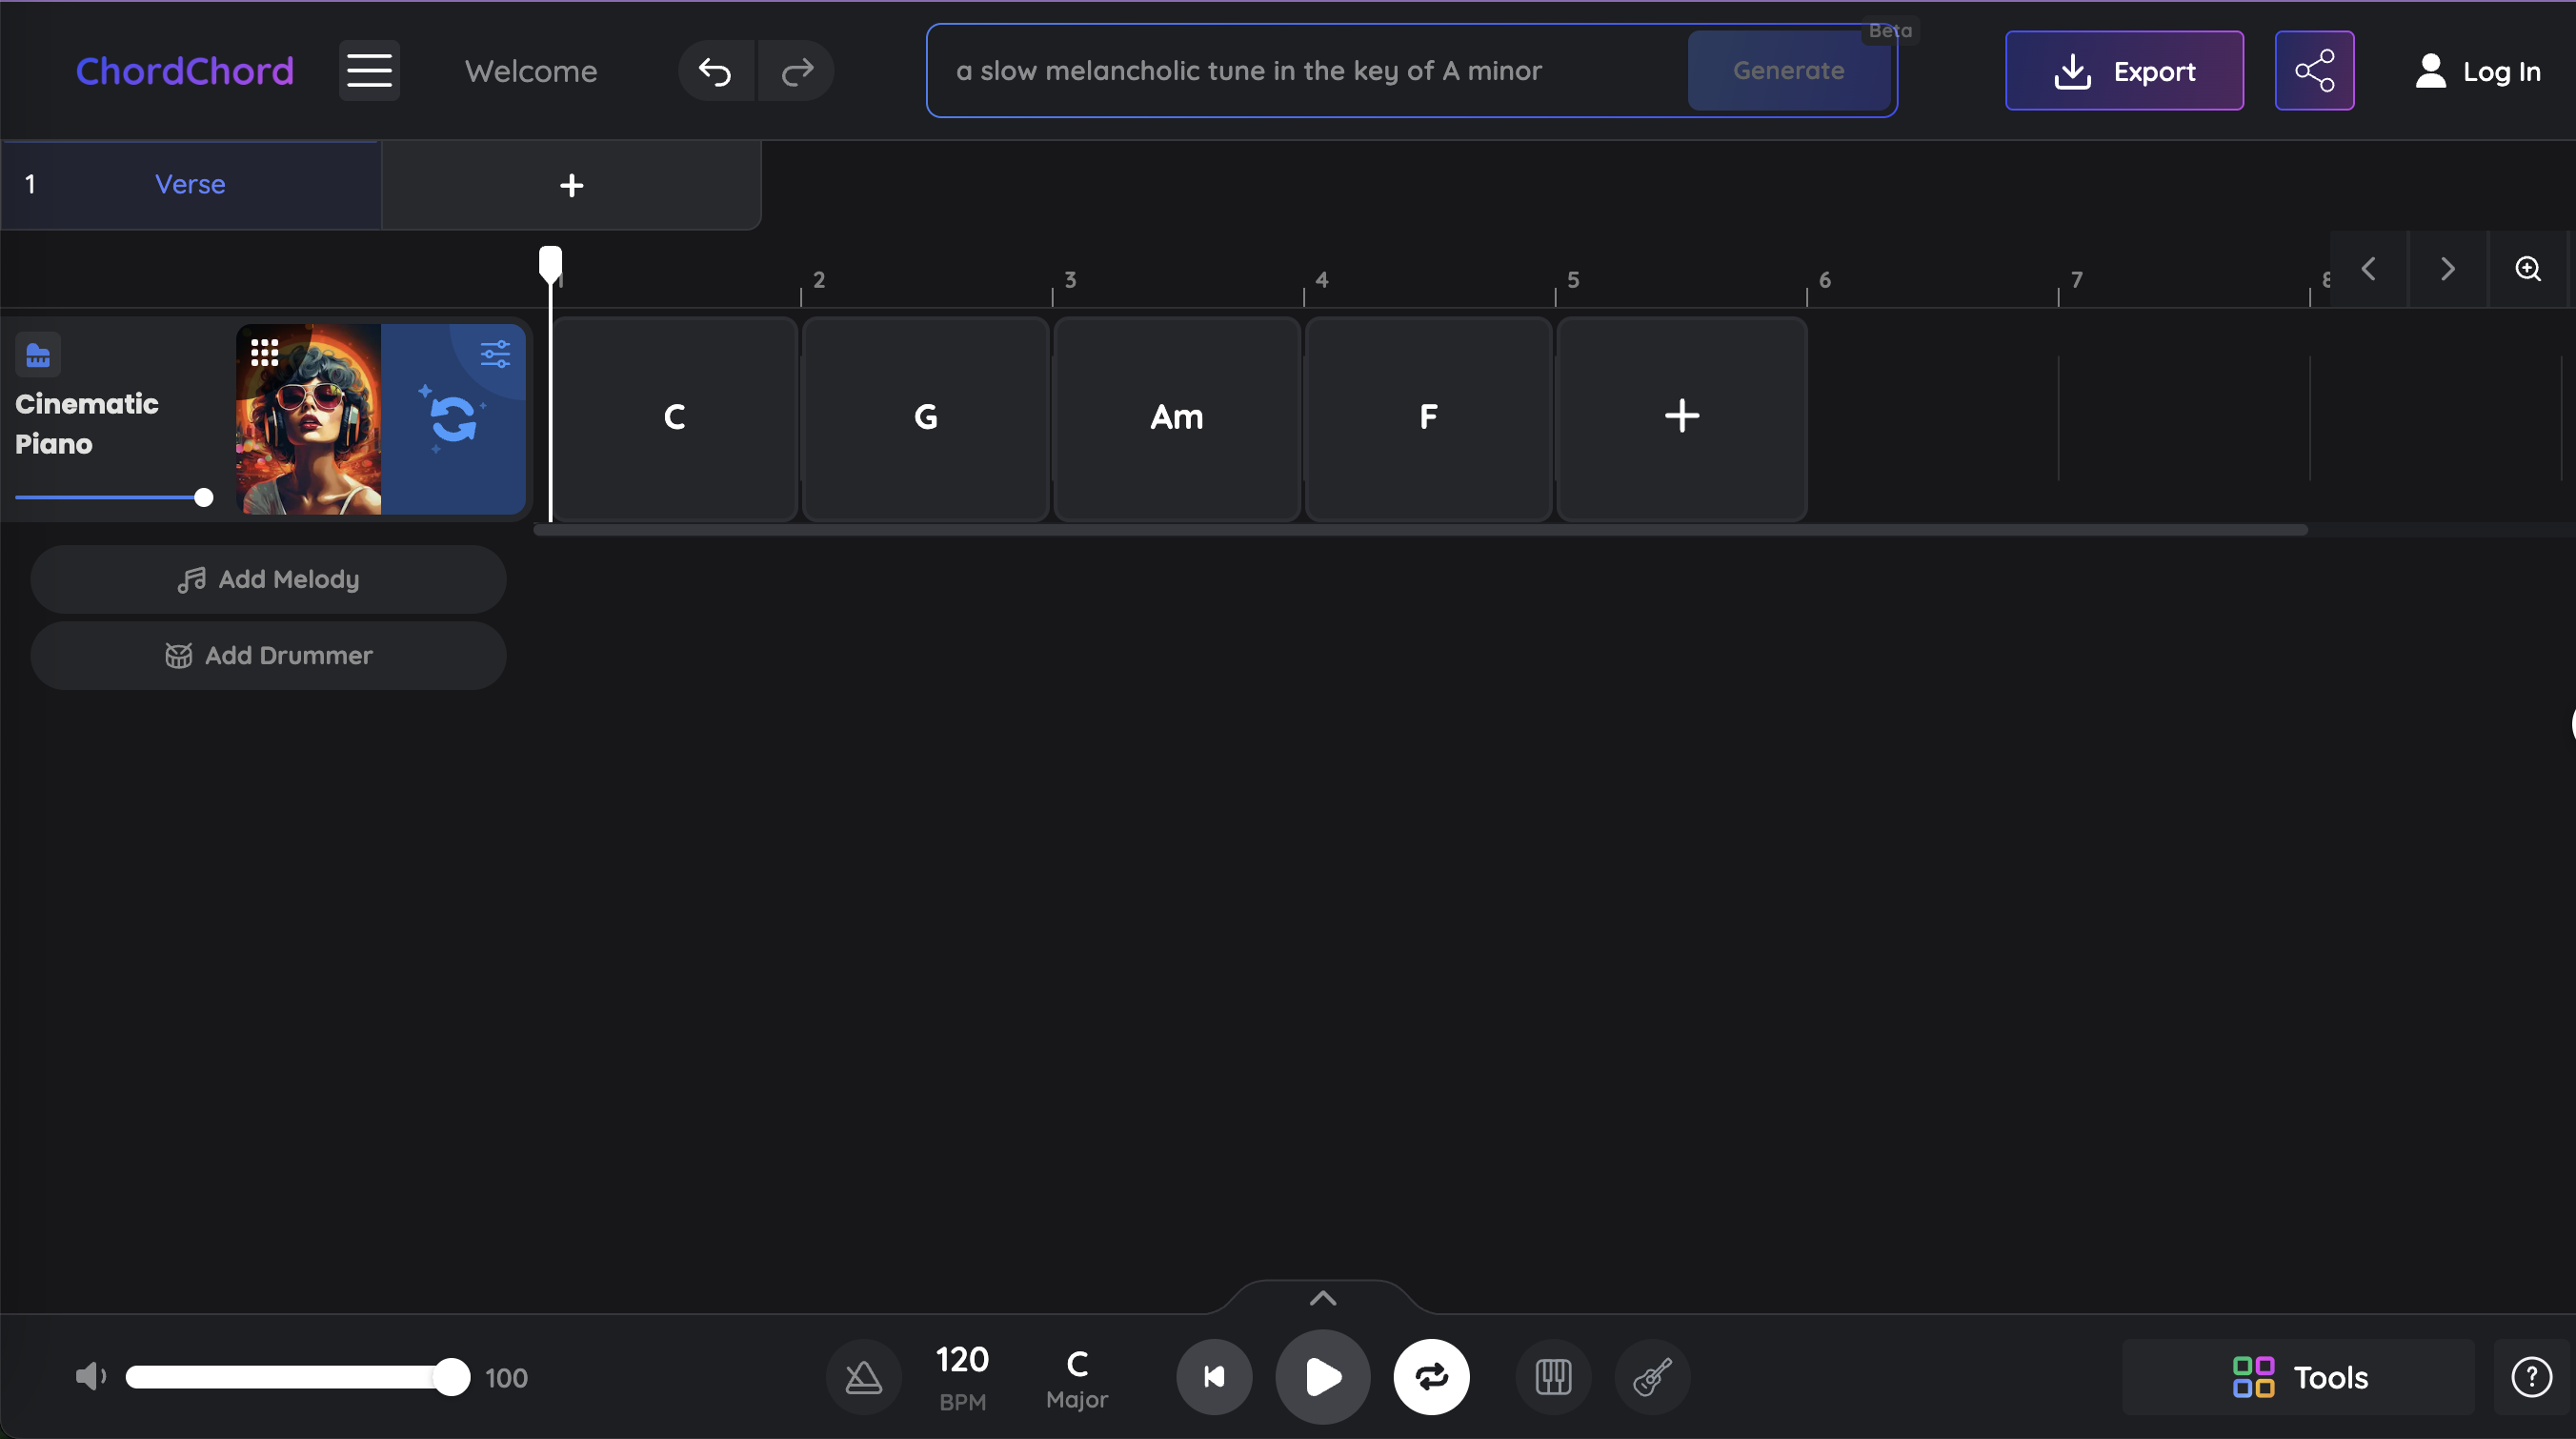
Task: Open the guitar chord view
Action: [x=1652, y=1377]
